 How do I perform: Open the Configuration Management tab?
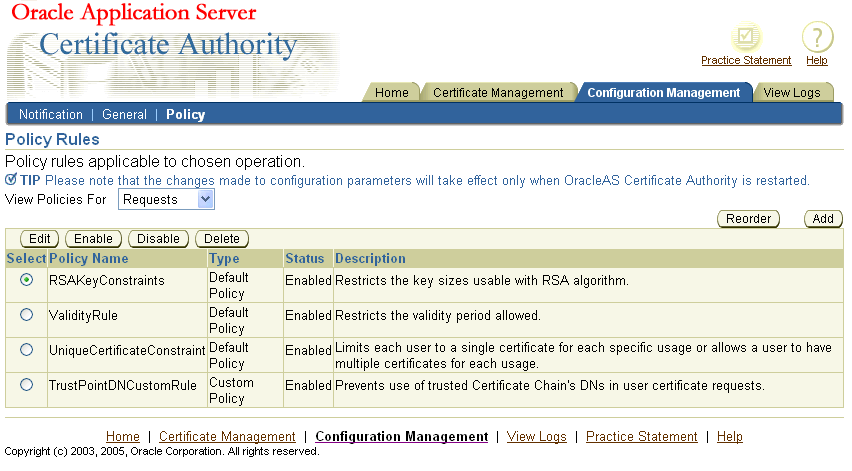point(663,92)
